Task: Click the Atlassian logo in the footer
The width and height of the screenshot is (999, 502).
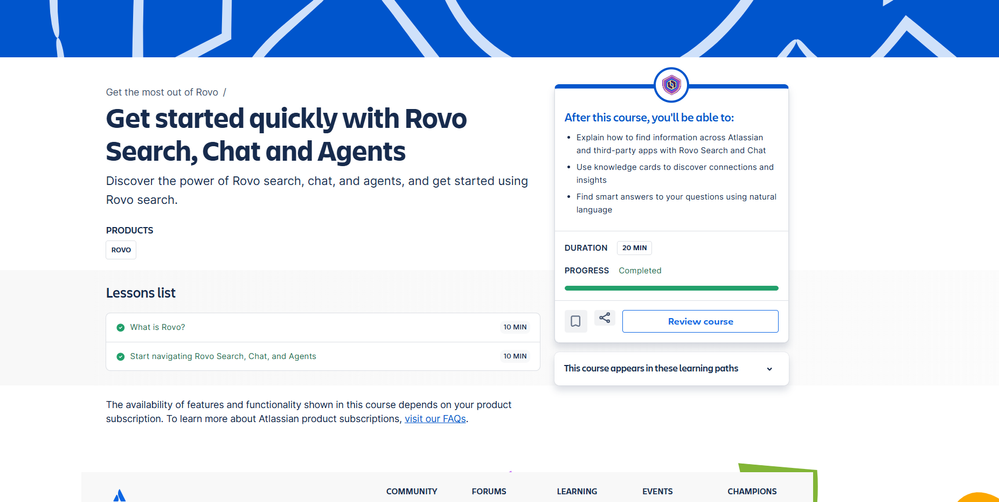Action: [119, 494]
